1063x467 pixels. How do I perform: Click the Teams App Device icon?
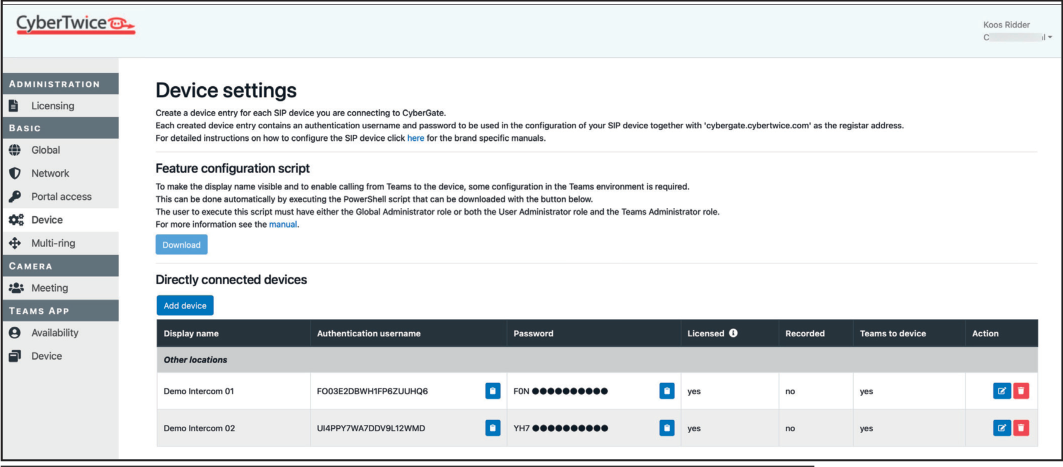click(x=15, y=356)
